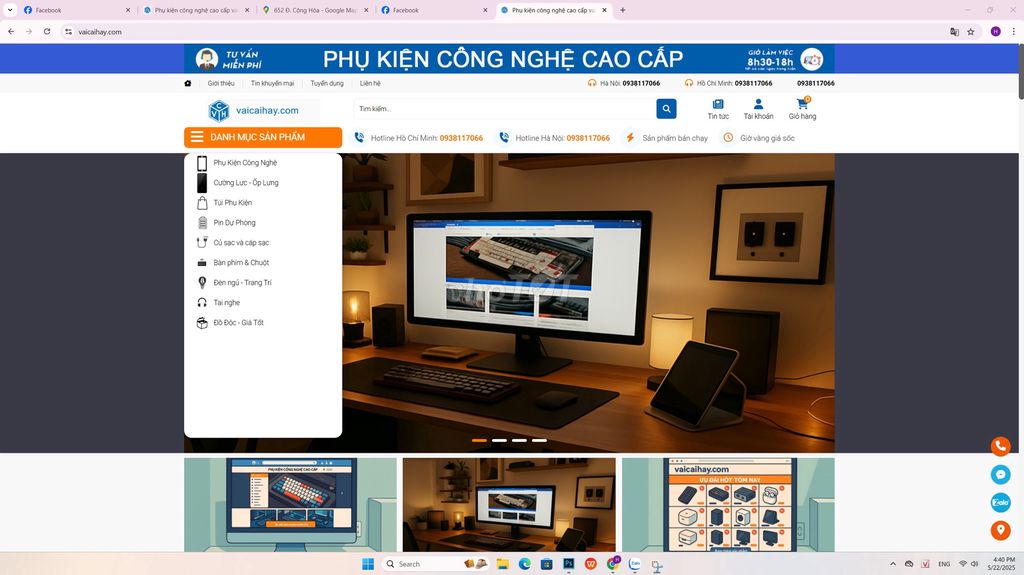Open Zalo app from taskbar
Screen dimensions: 1024x575
coord(635,564)
